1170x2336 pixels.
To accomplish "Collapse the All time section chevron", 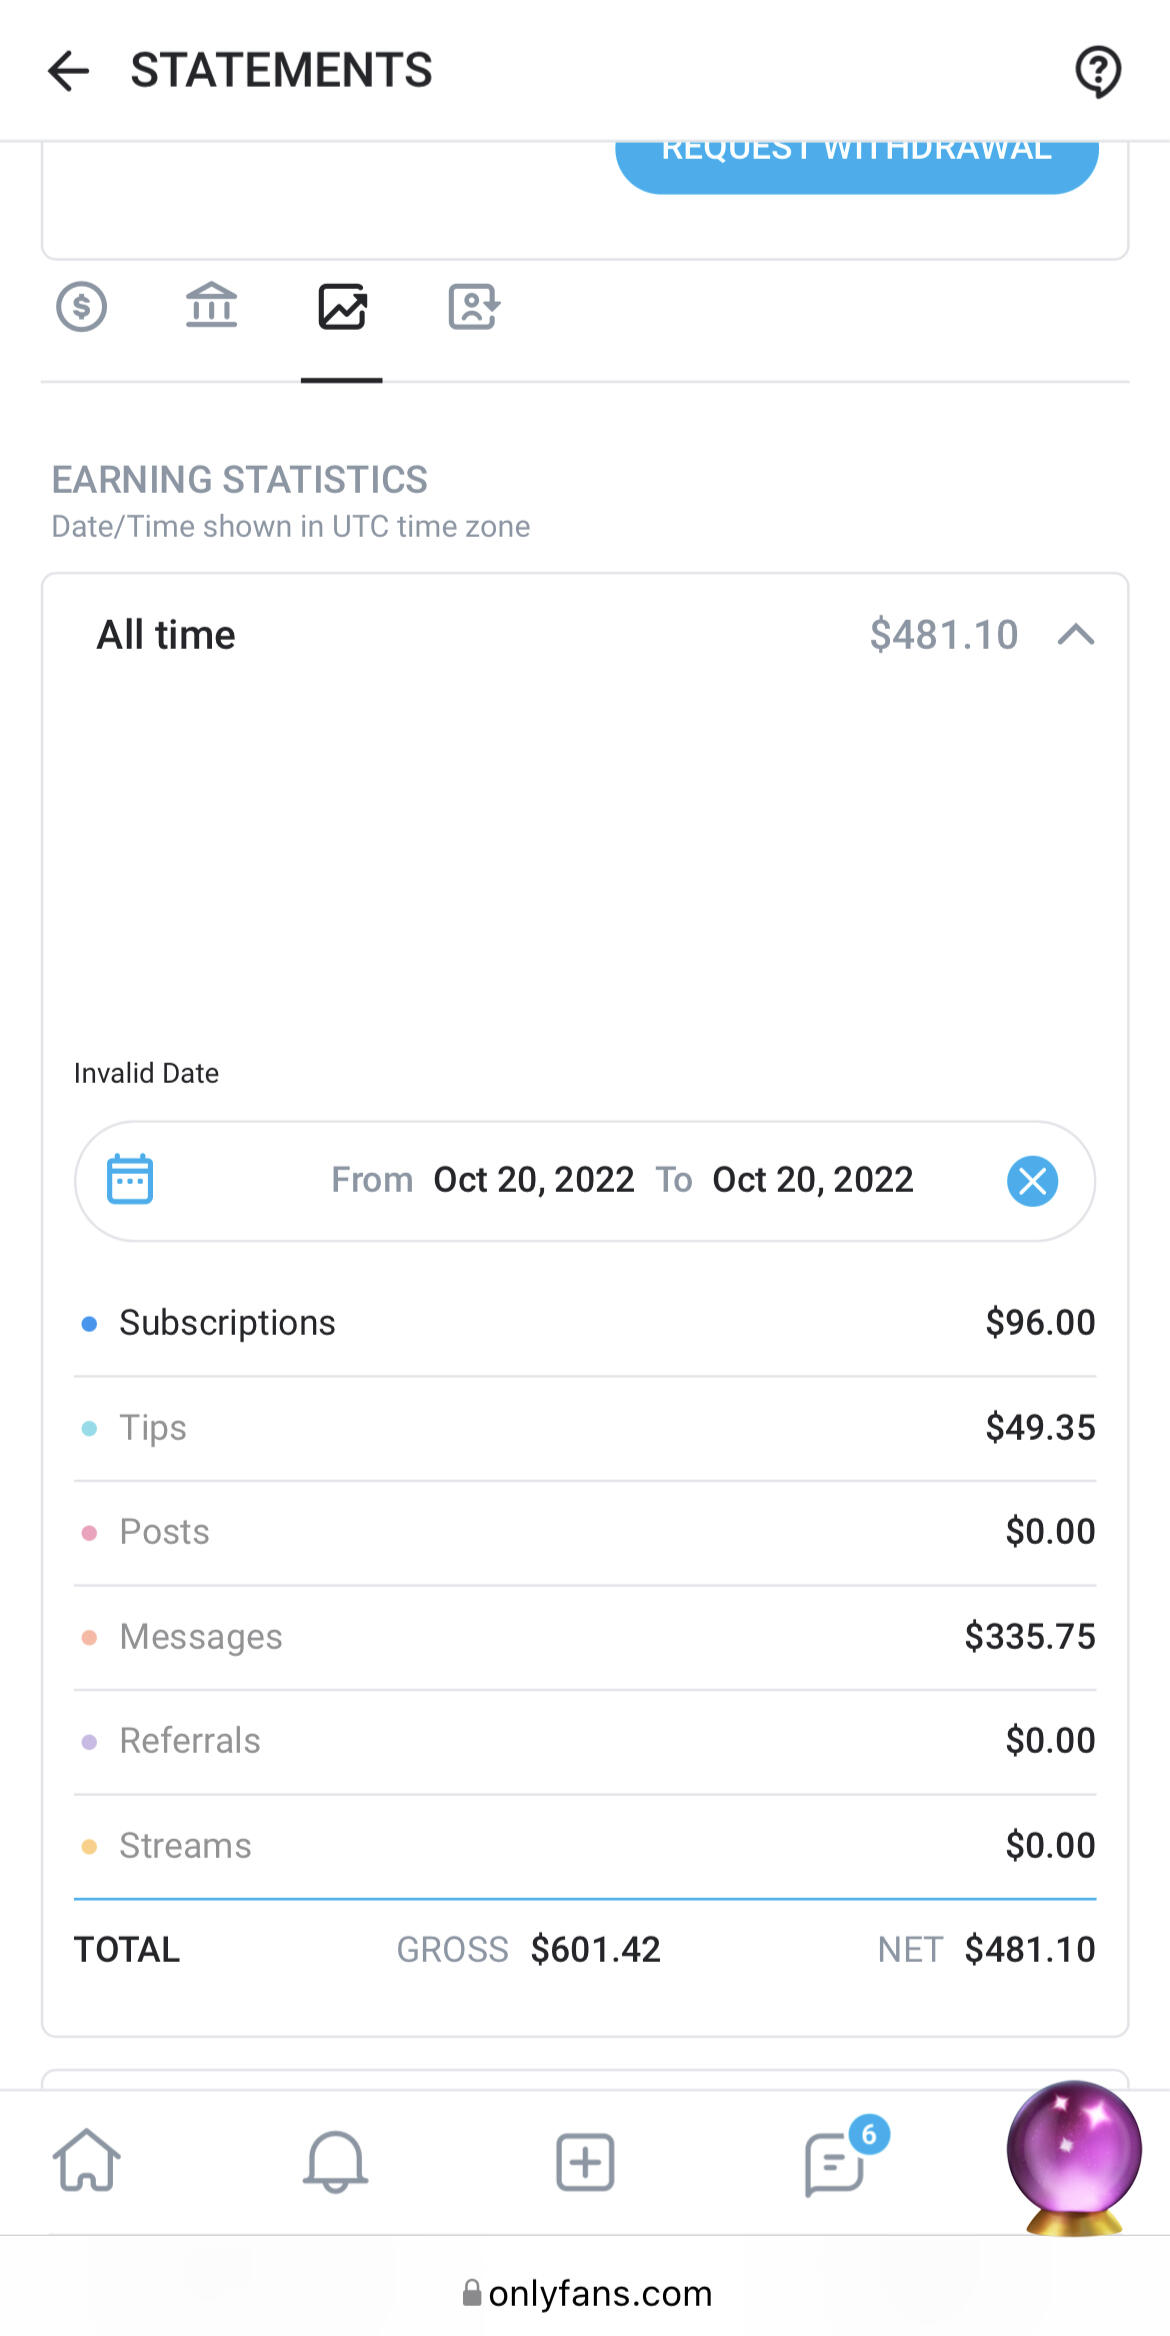I will [1076, 635].
